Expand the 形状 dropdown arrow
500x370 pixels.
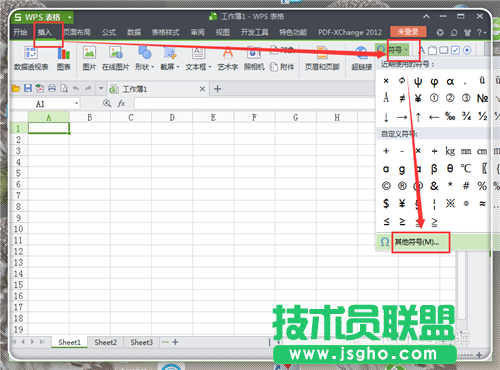click(x=153, y=67)
